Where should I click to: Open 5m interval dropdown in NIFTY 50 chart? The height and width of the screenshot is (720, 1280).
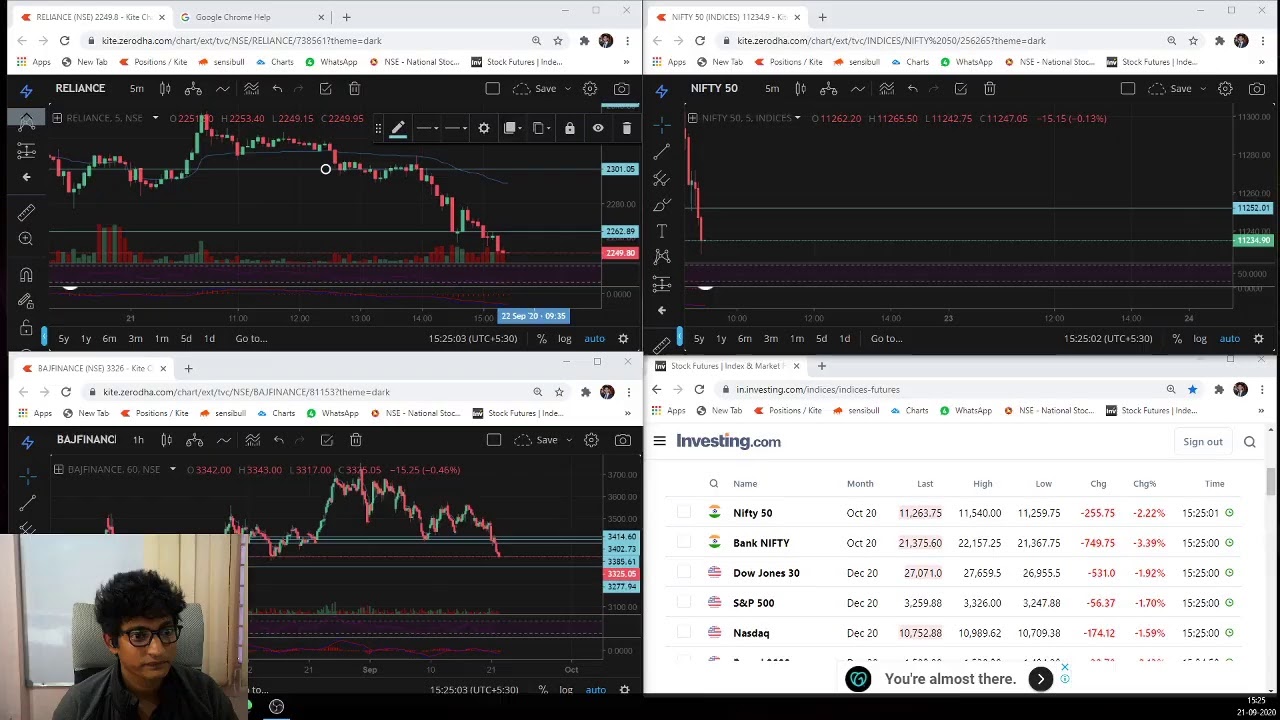click(772, 89)
